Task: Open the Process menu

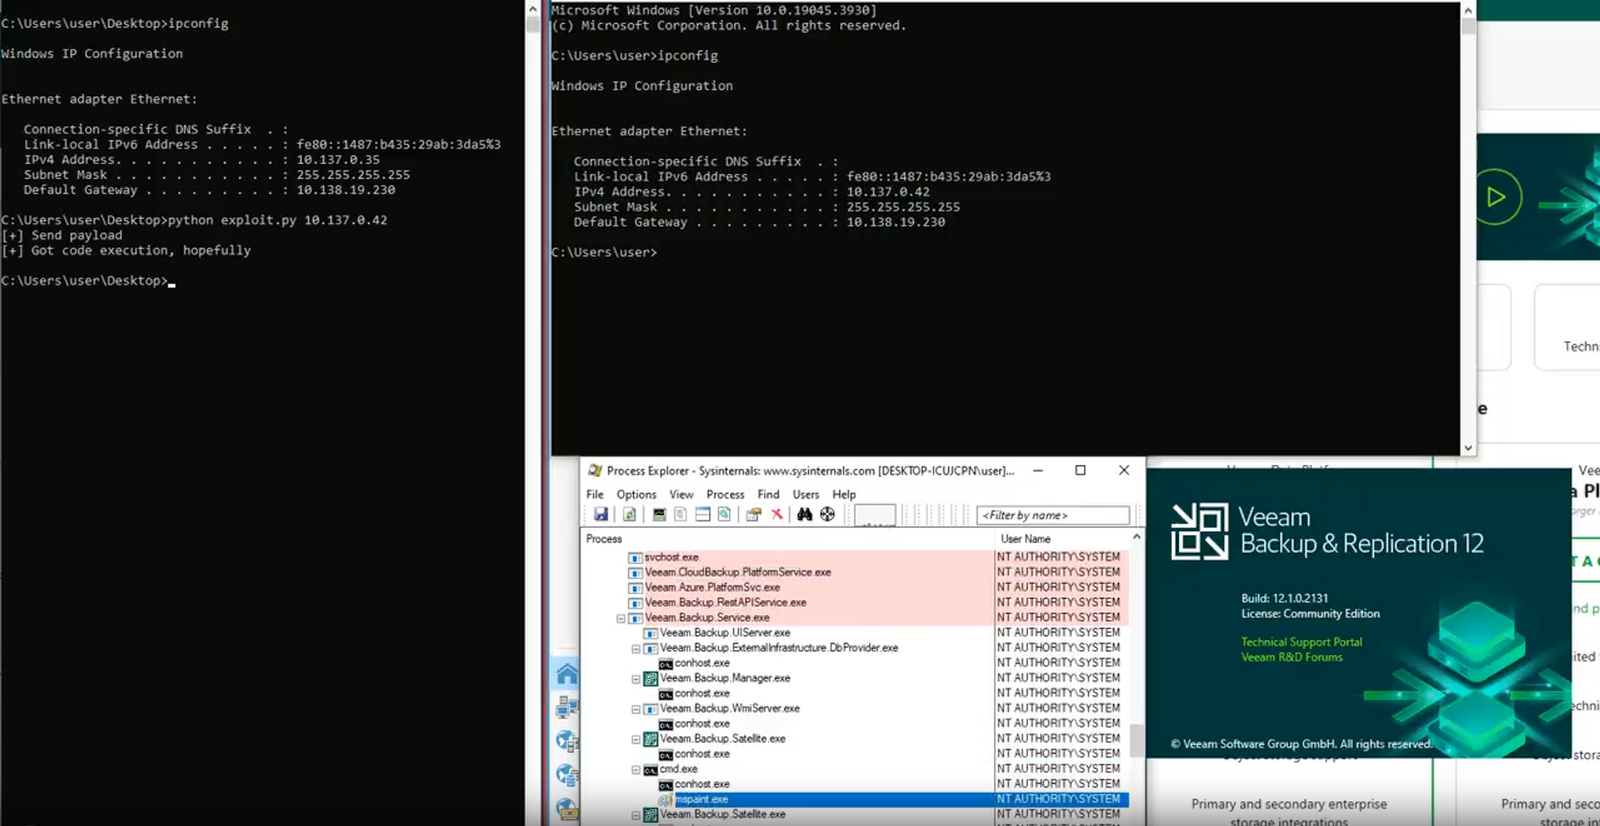Action: pyautogui.click(x=725, y=494)
